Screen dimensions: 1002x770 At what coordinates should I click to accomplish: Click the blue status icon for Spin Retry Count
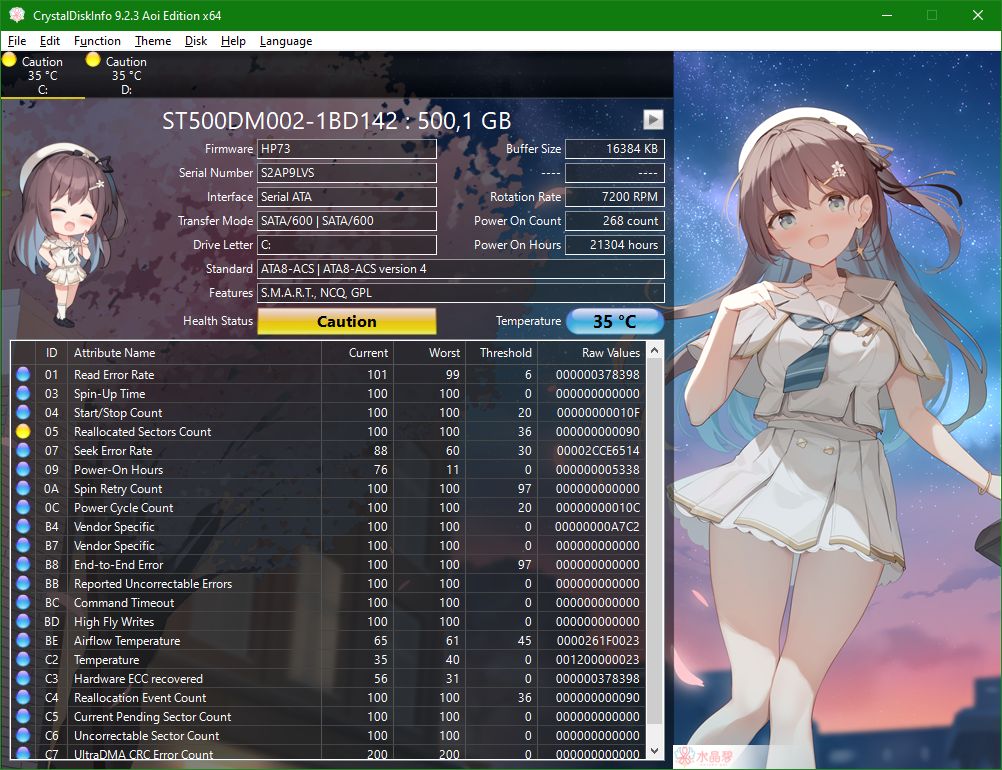[23, 488]
